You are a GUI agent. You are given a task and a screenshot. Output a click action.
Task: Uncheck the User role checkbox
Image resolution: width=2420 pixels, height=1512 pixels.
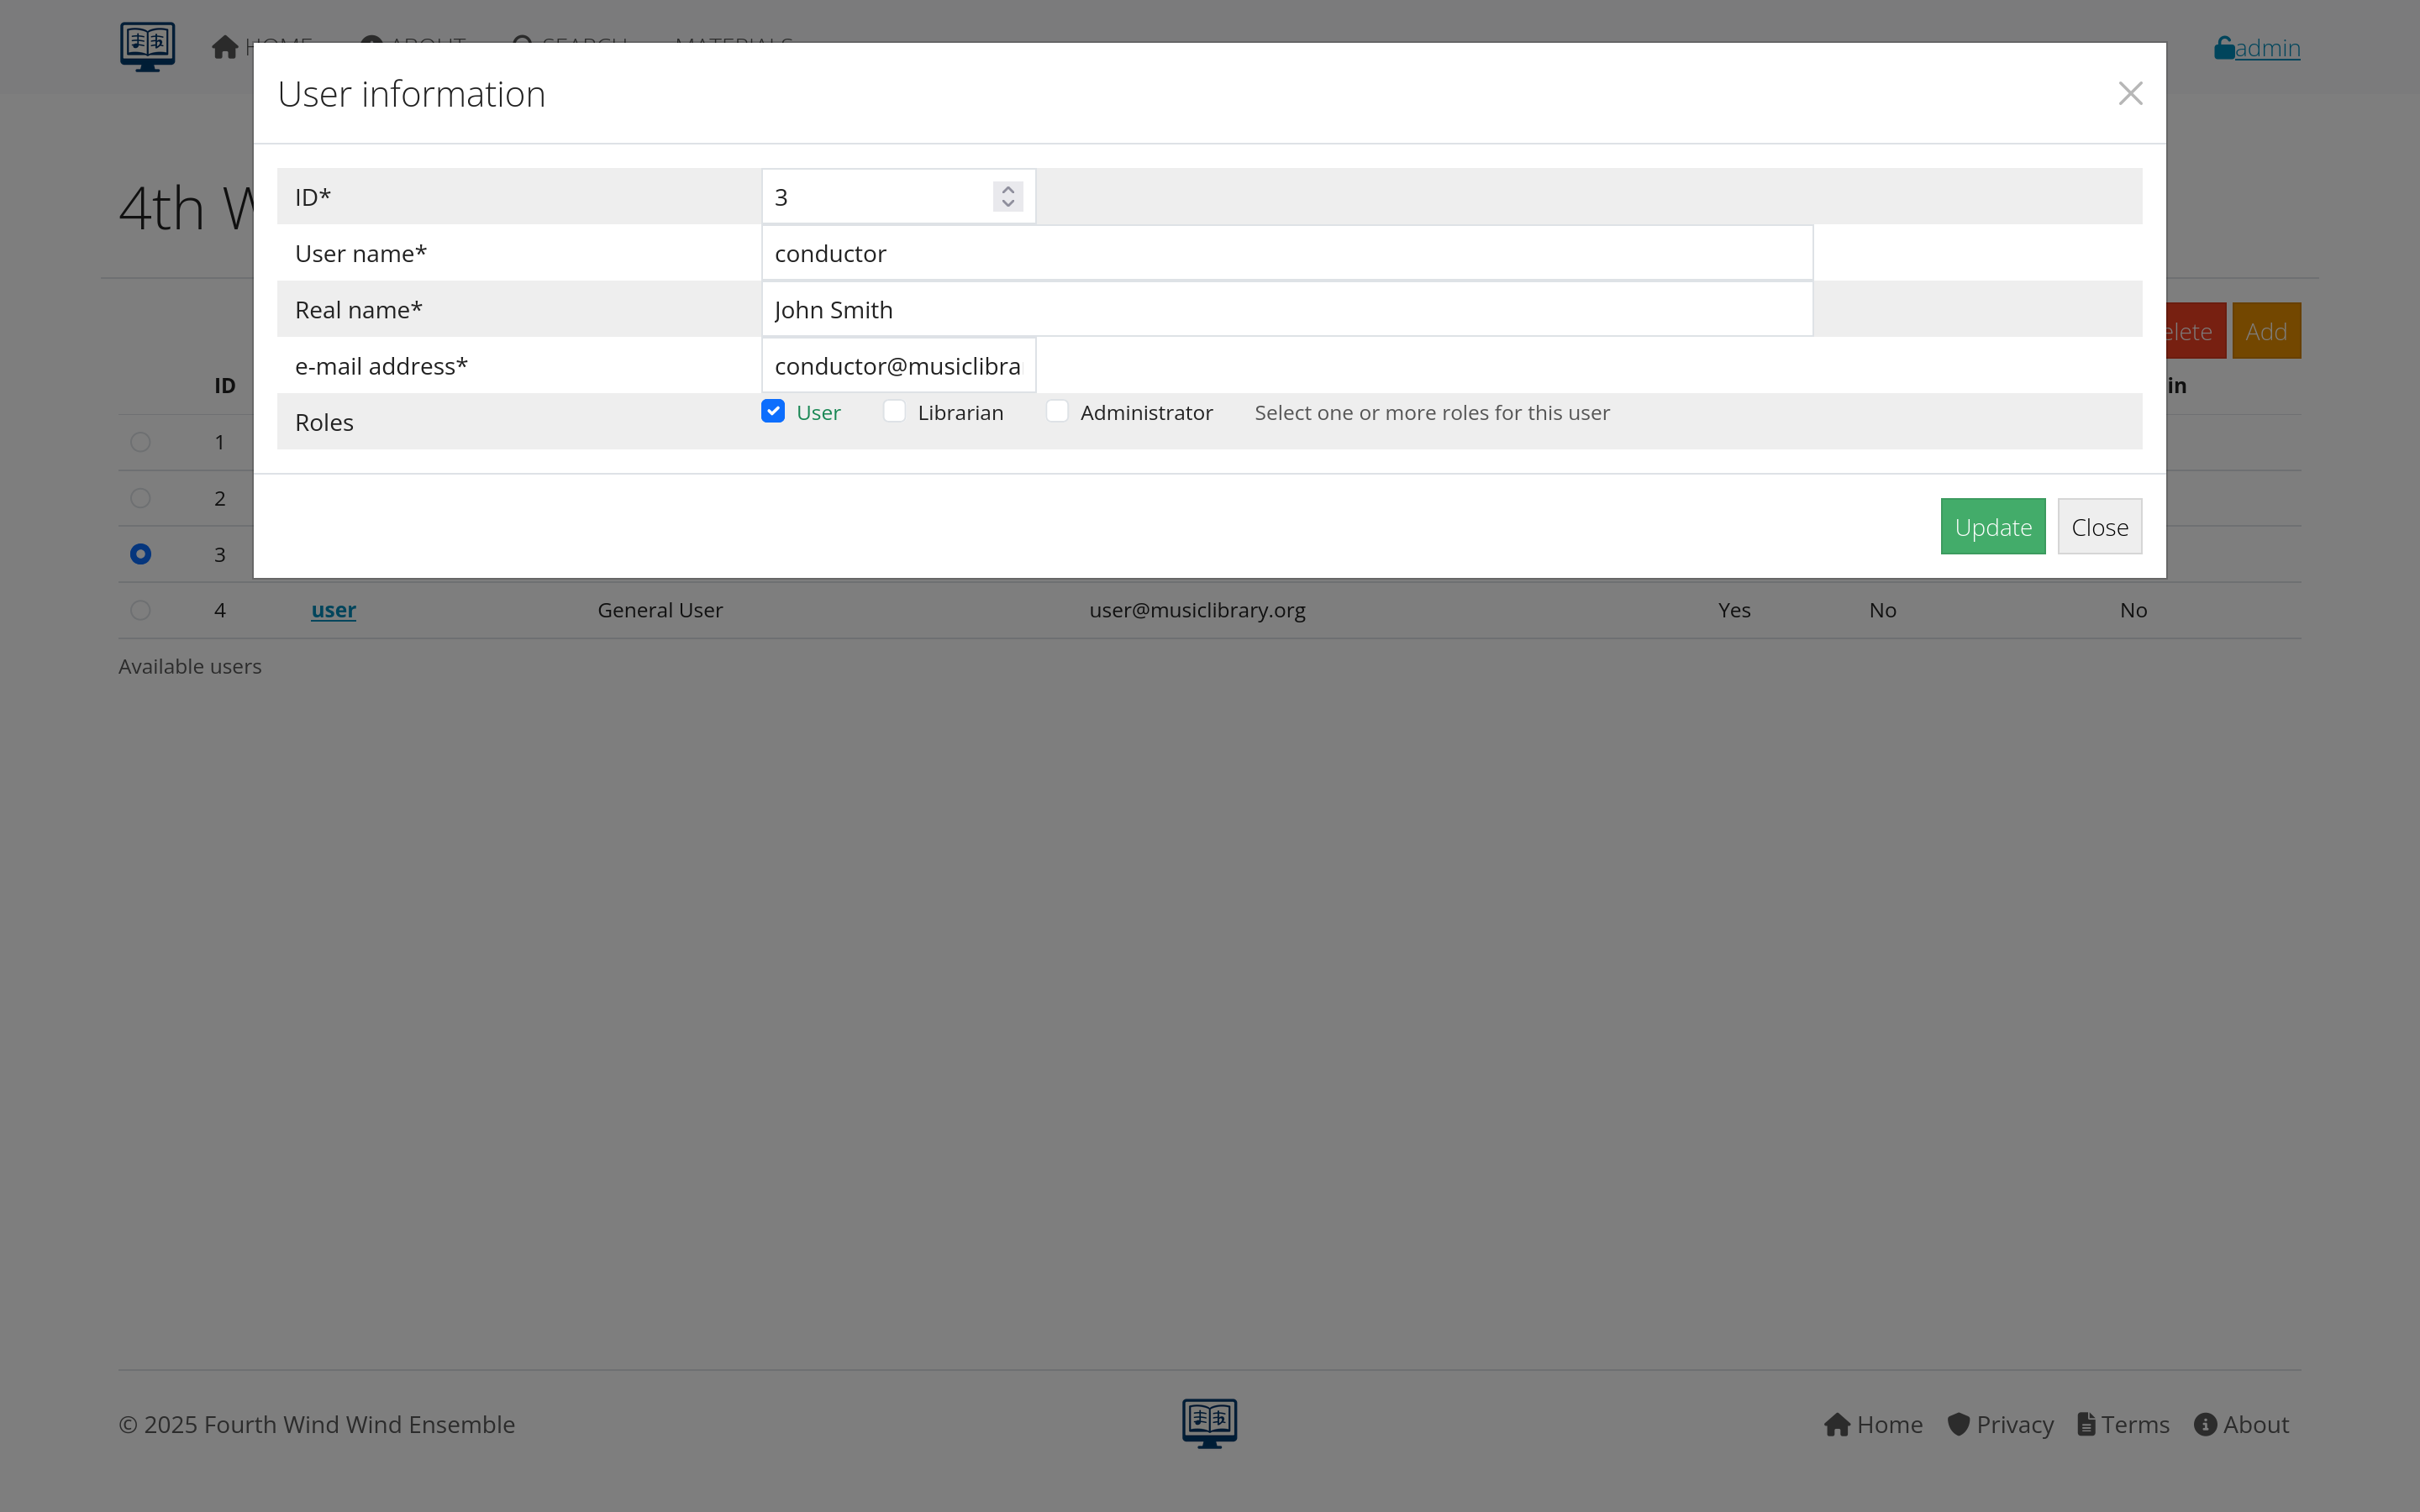[771, 411]
